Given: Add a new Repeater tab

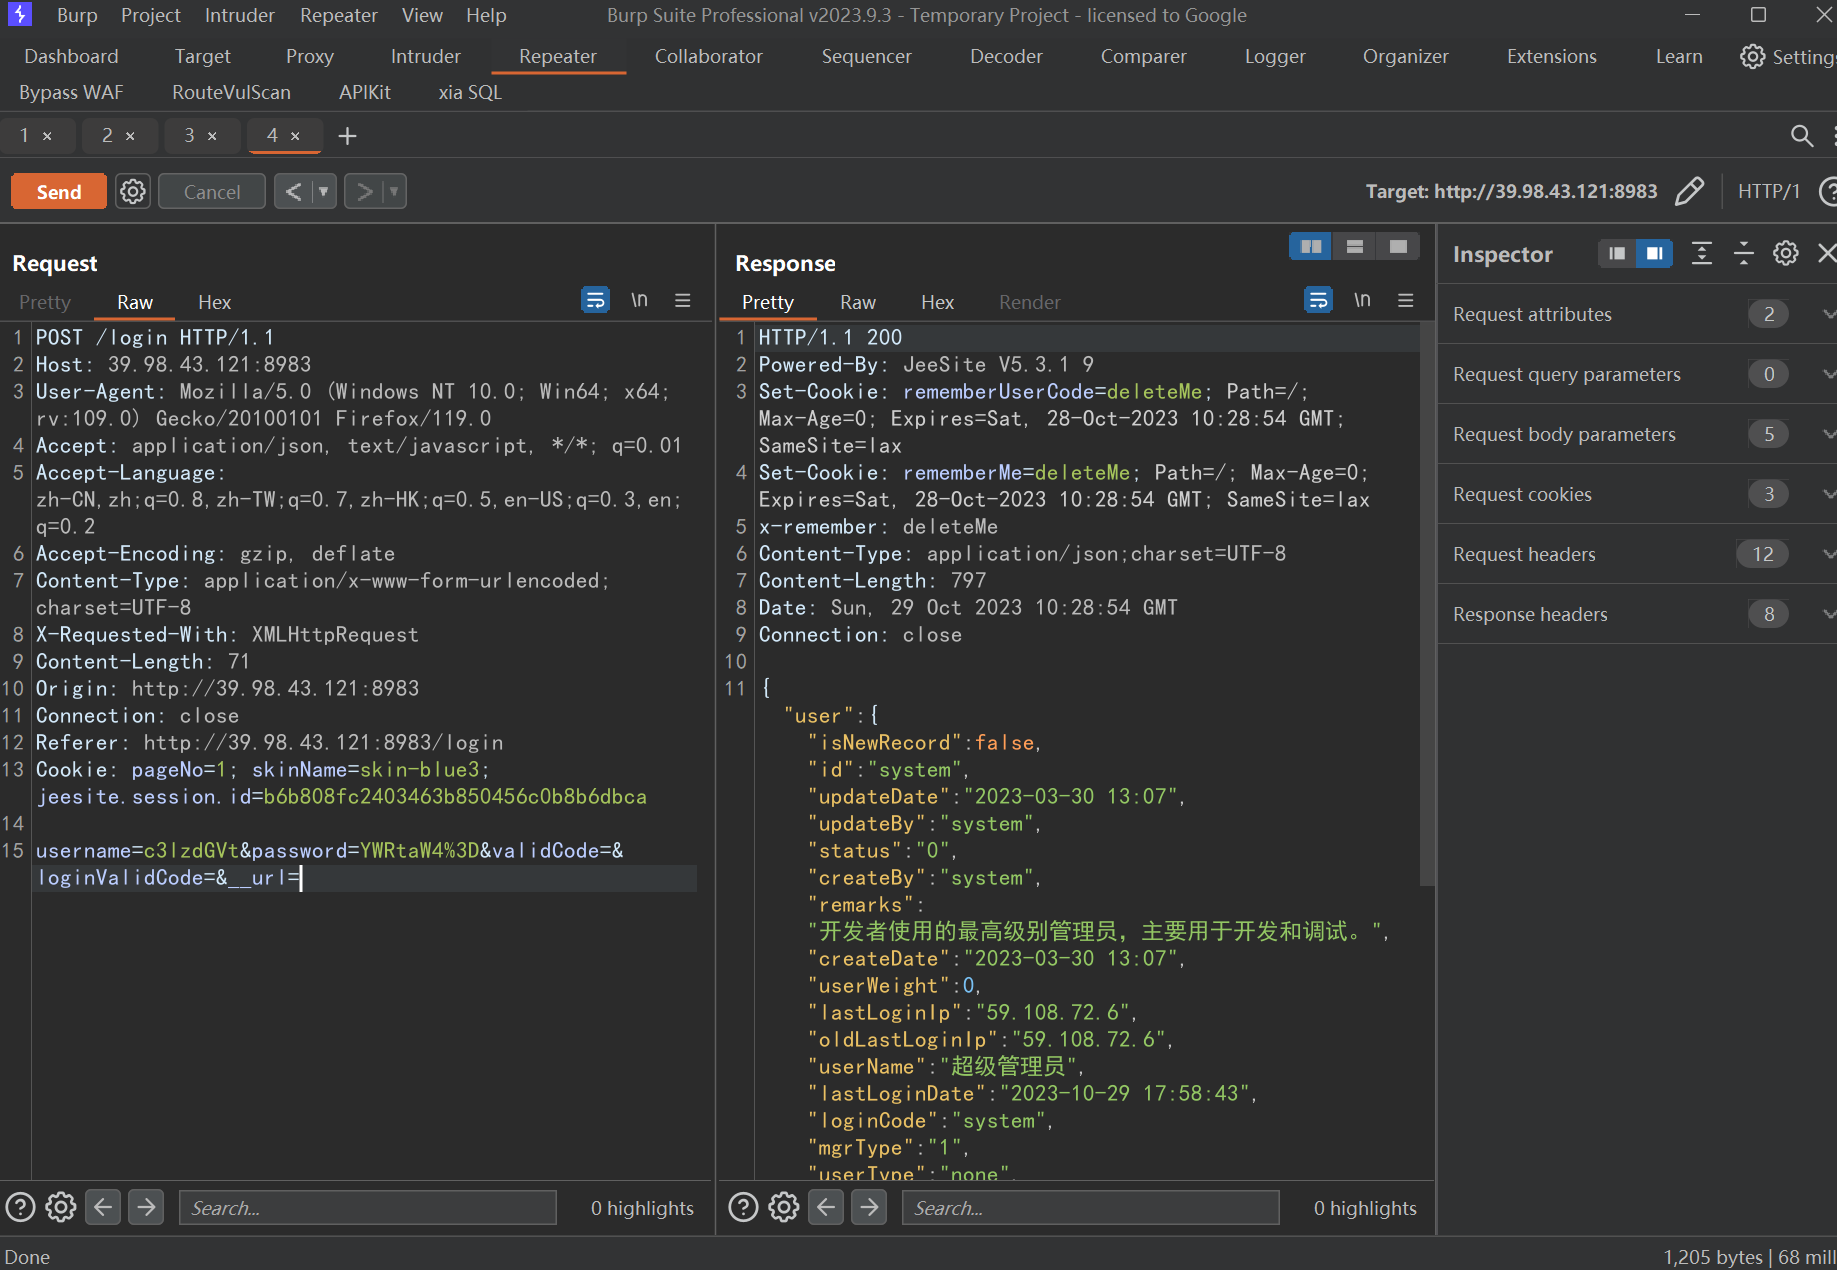Looking at the screenshot, I should coord(347,135).
